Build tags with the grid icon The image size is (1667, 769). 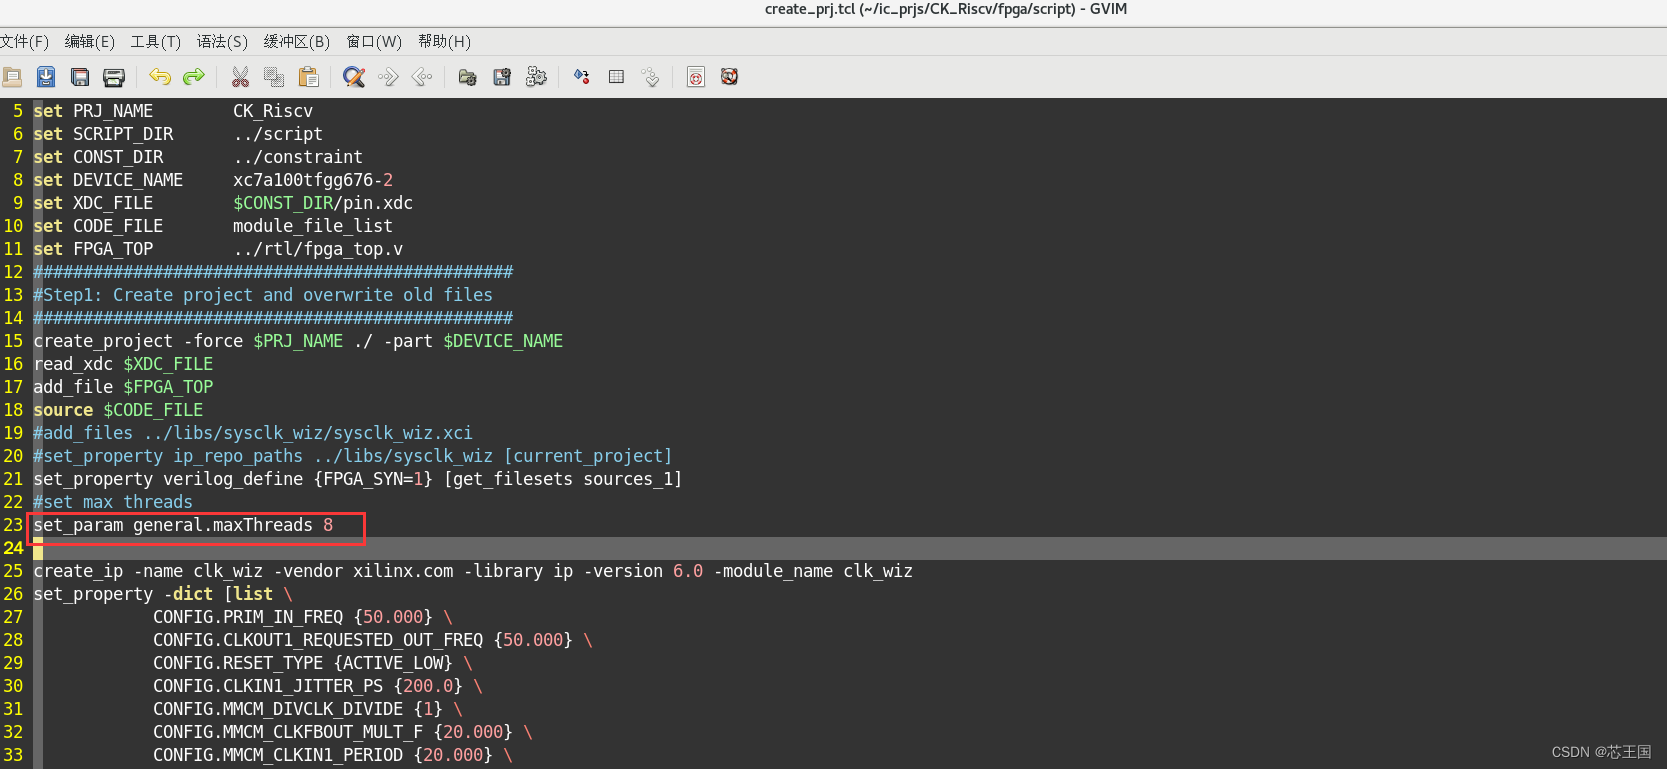click(616, 77)
